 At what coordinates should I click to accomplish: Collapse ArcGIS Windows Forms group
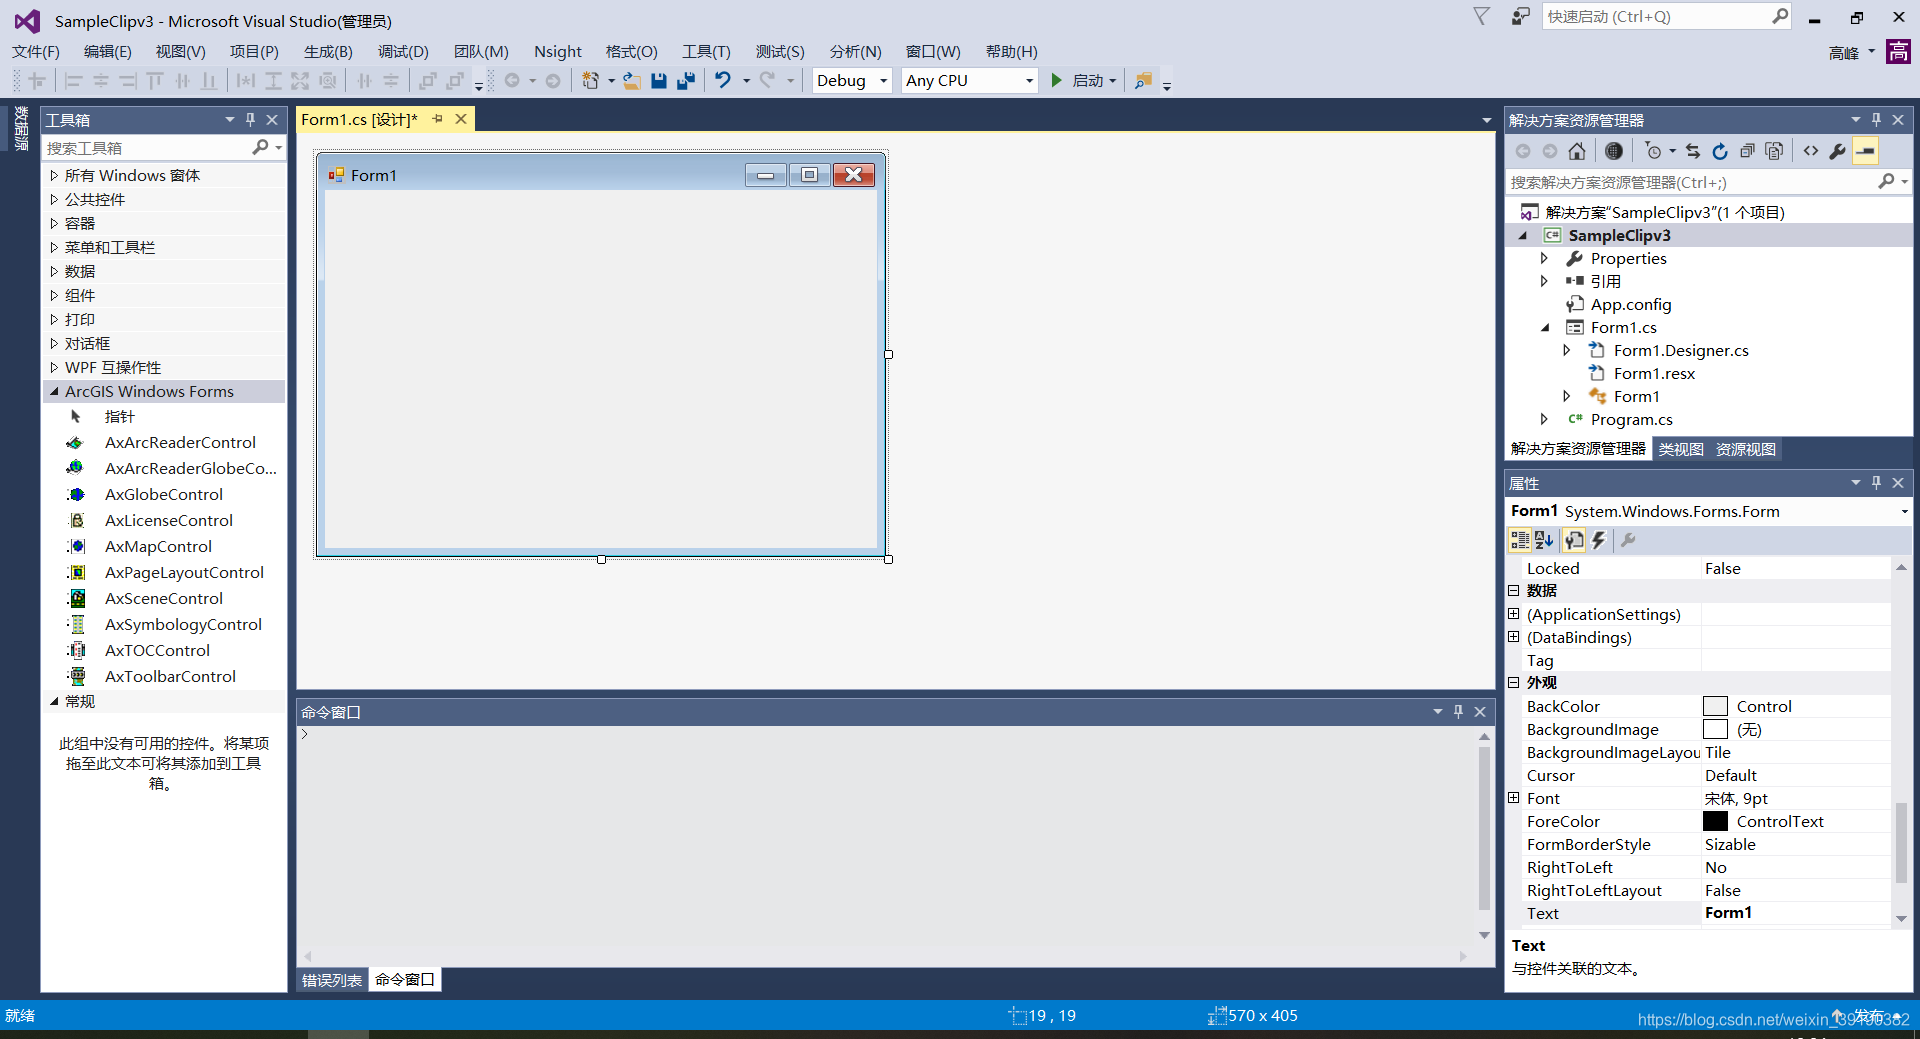54,392
